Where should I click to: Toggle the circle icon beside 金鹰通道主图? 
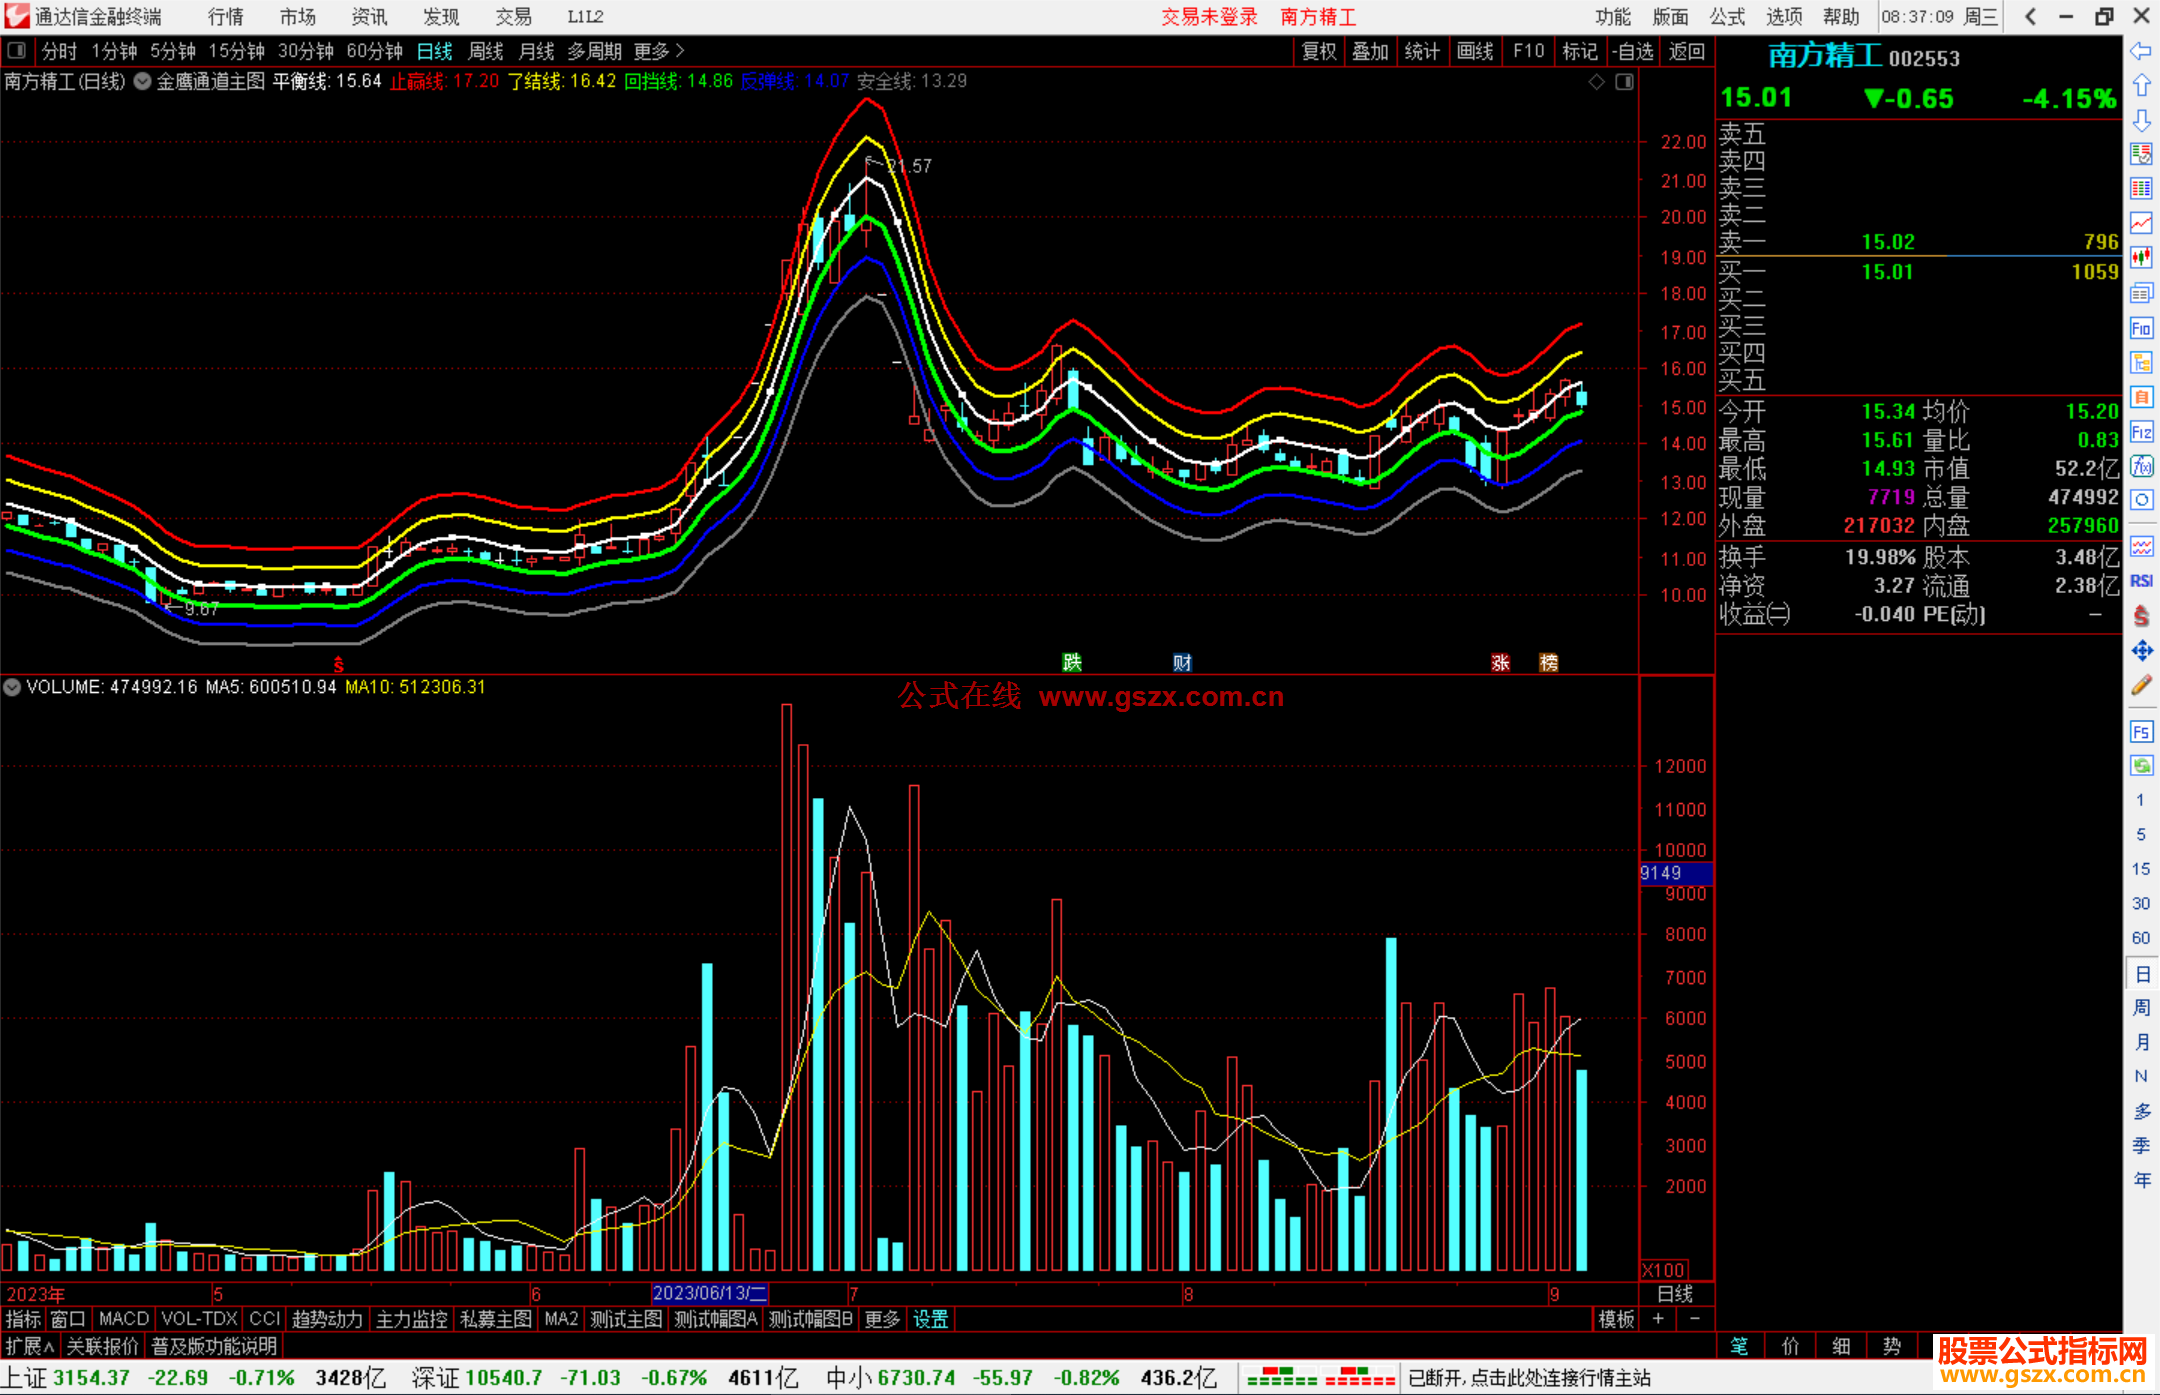pyautogui.click(x=143, y=82)
